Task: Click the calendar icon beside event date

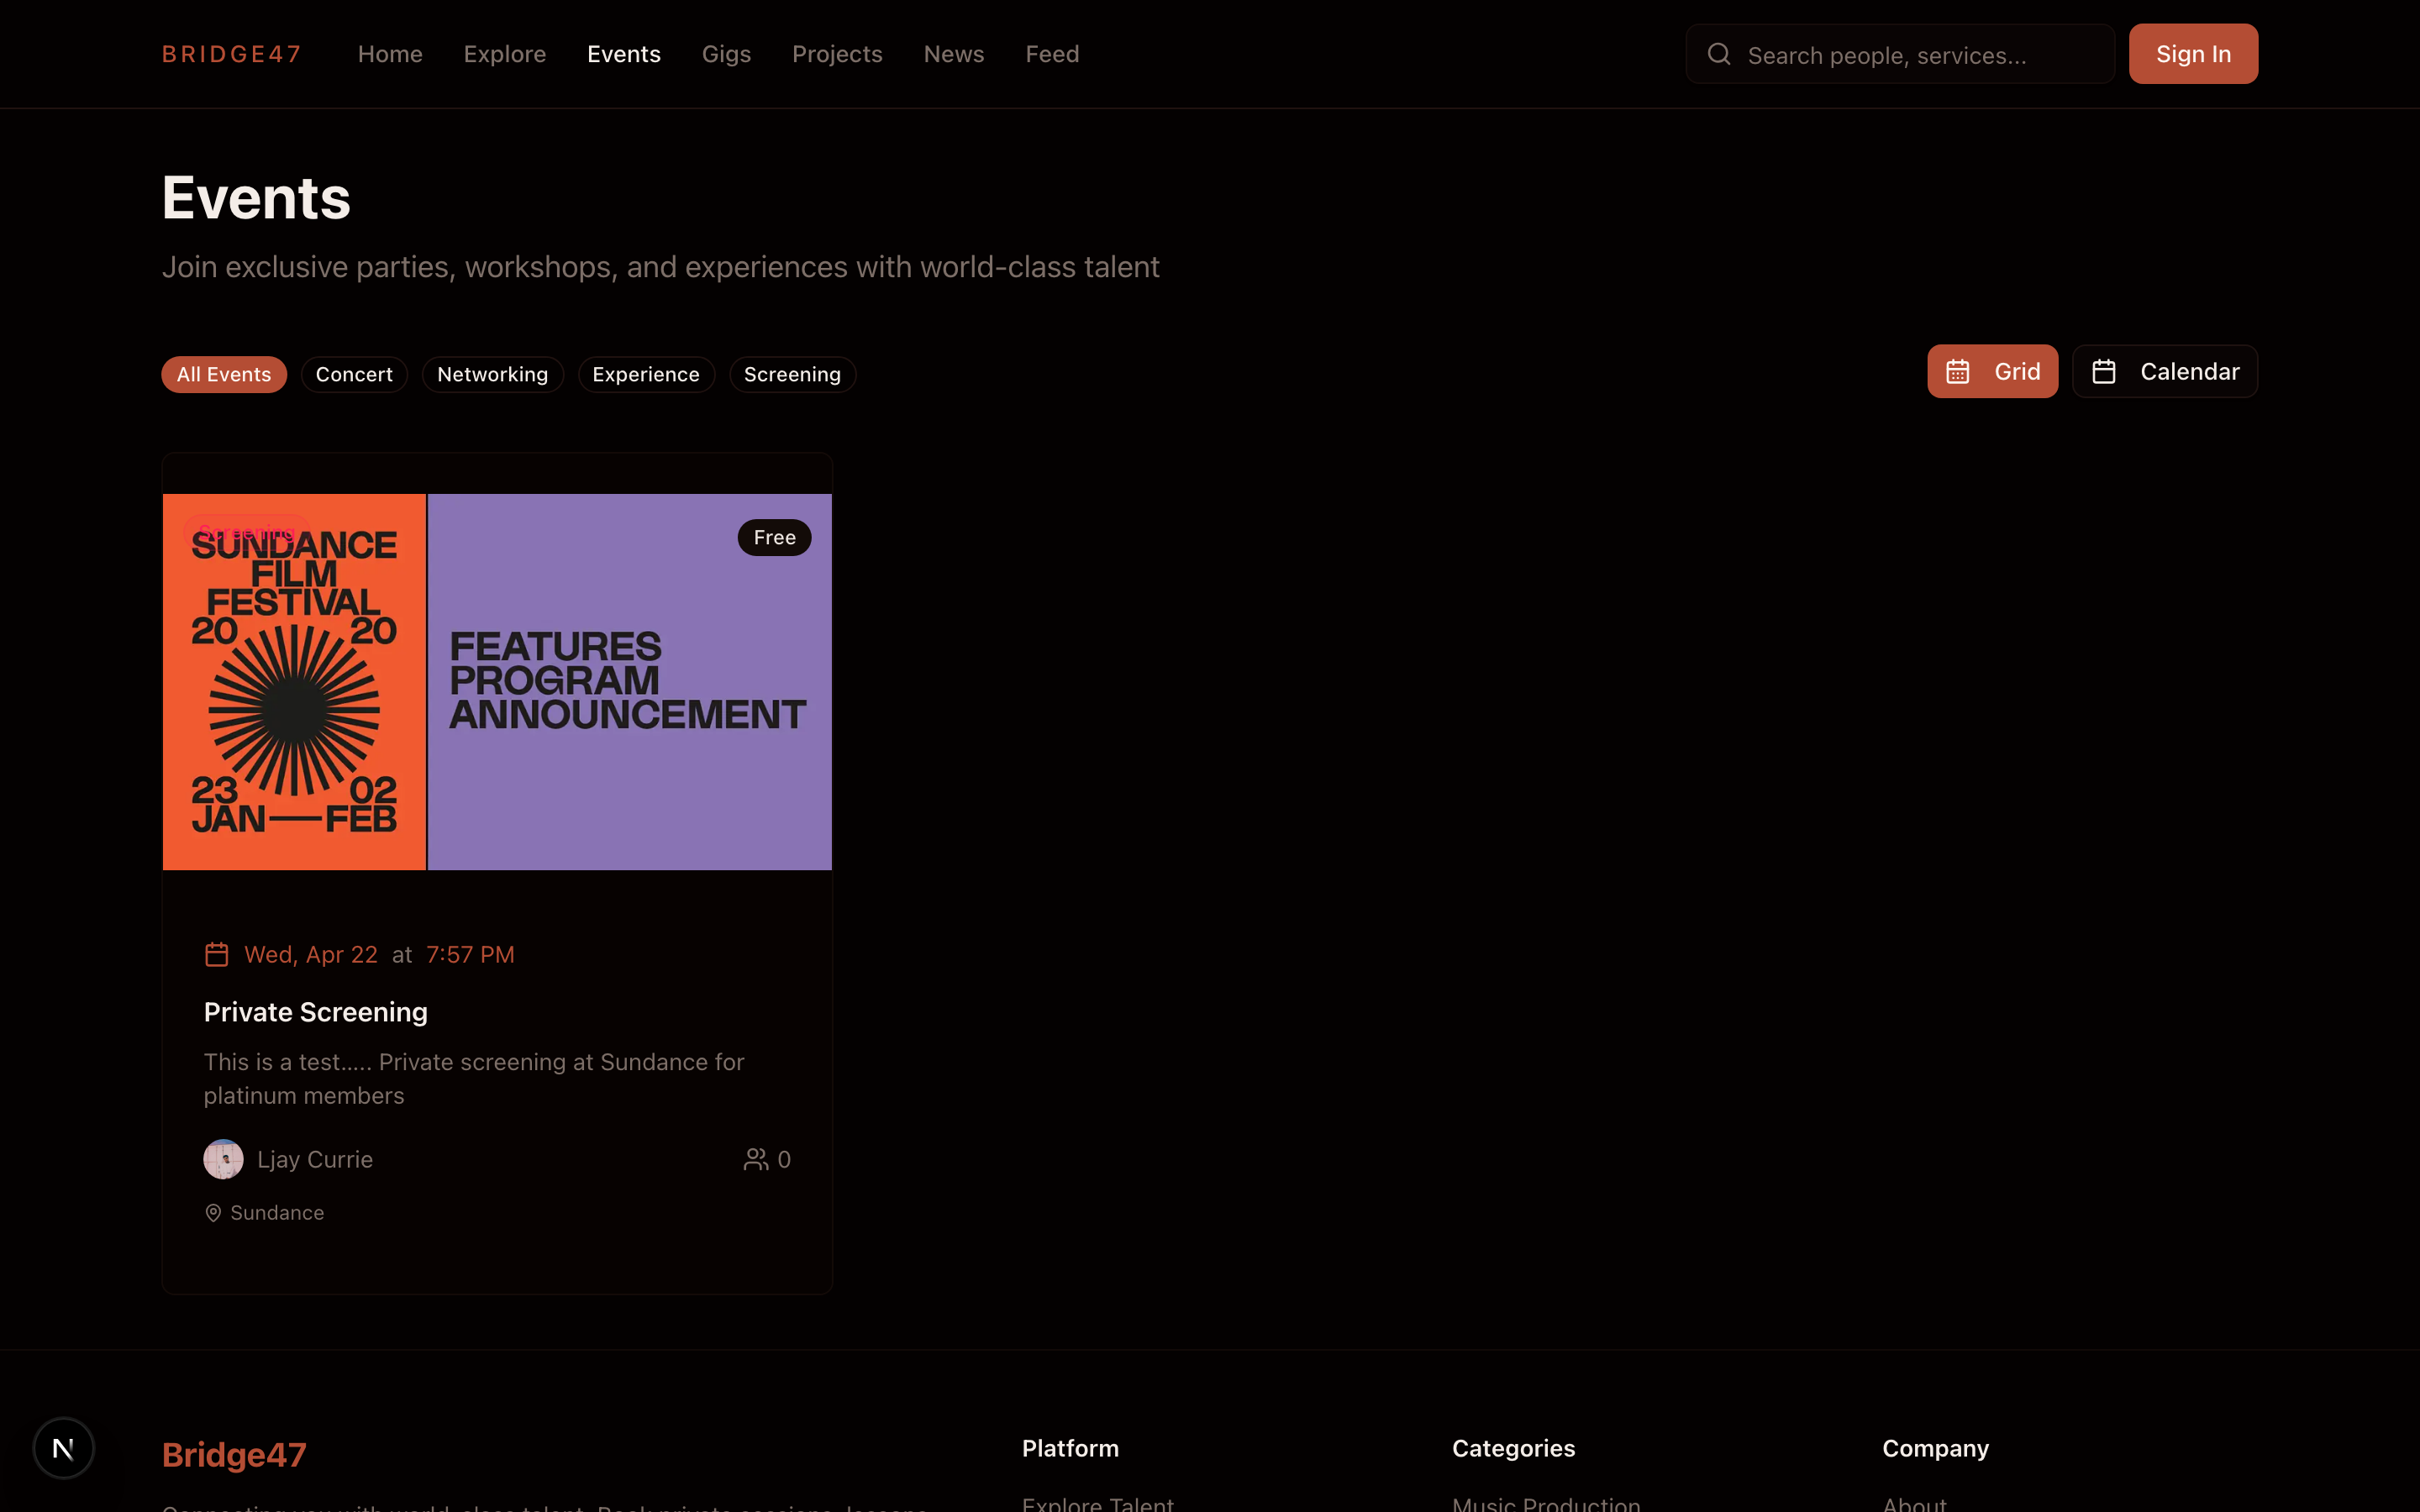Action: click(x=216, y=955)
